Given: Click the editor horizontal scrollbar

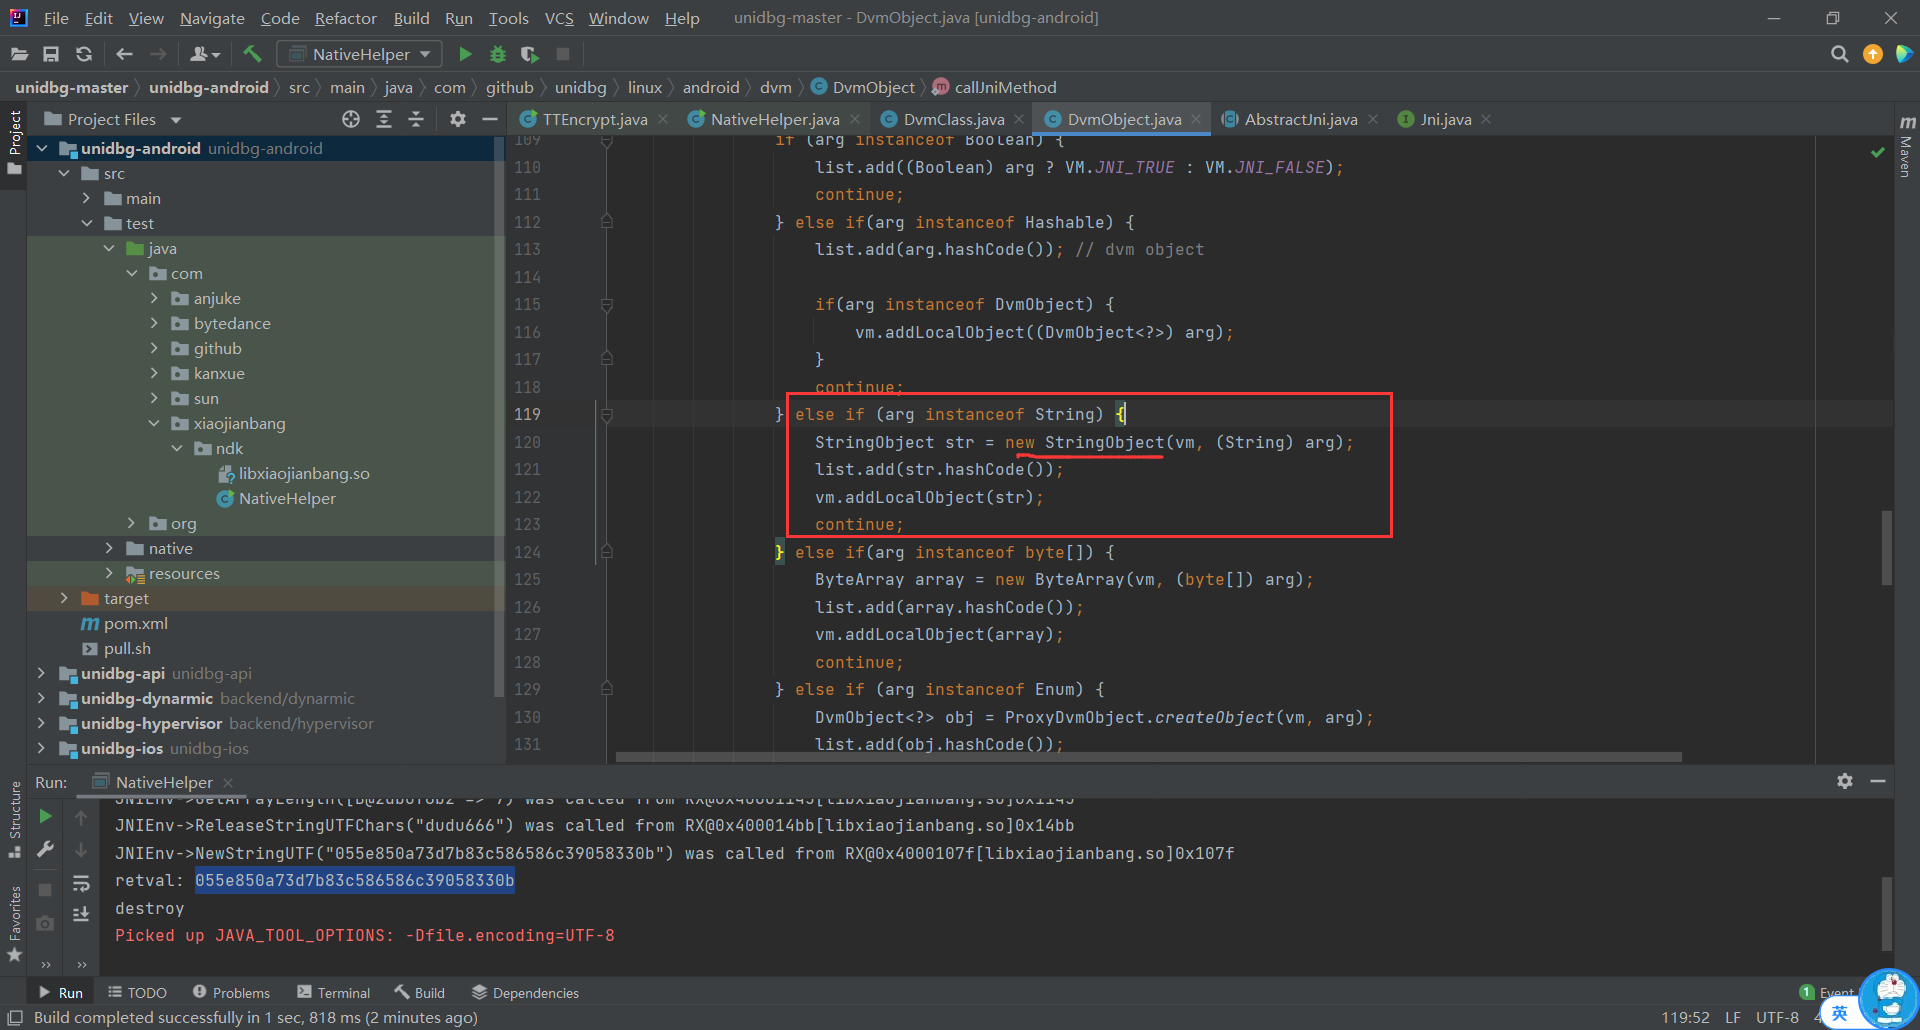Looking at the screenshot, I should pos(1148,757).
